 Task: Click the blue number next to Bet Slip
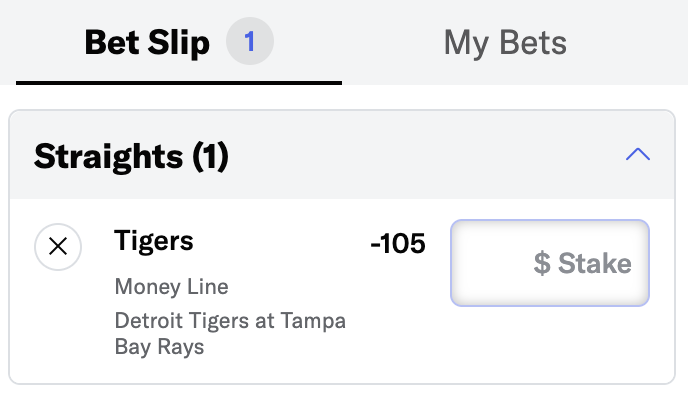tap(250, 41)
